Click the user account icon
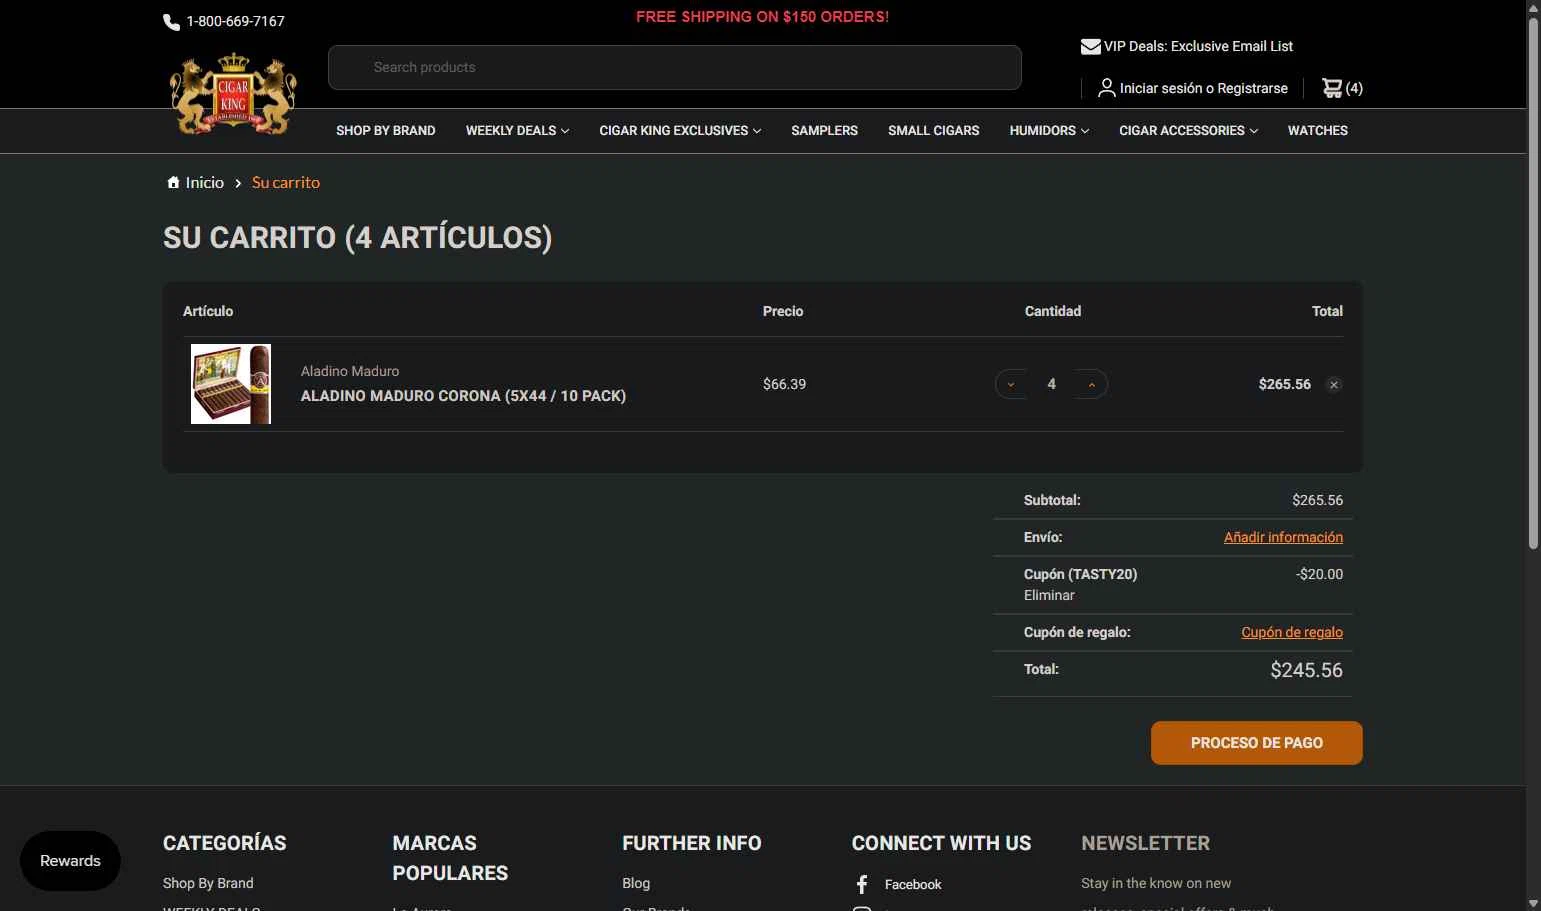Viewport: 1541px width, 911px height. [1106, 88]
